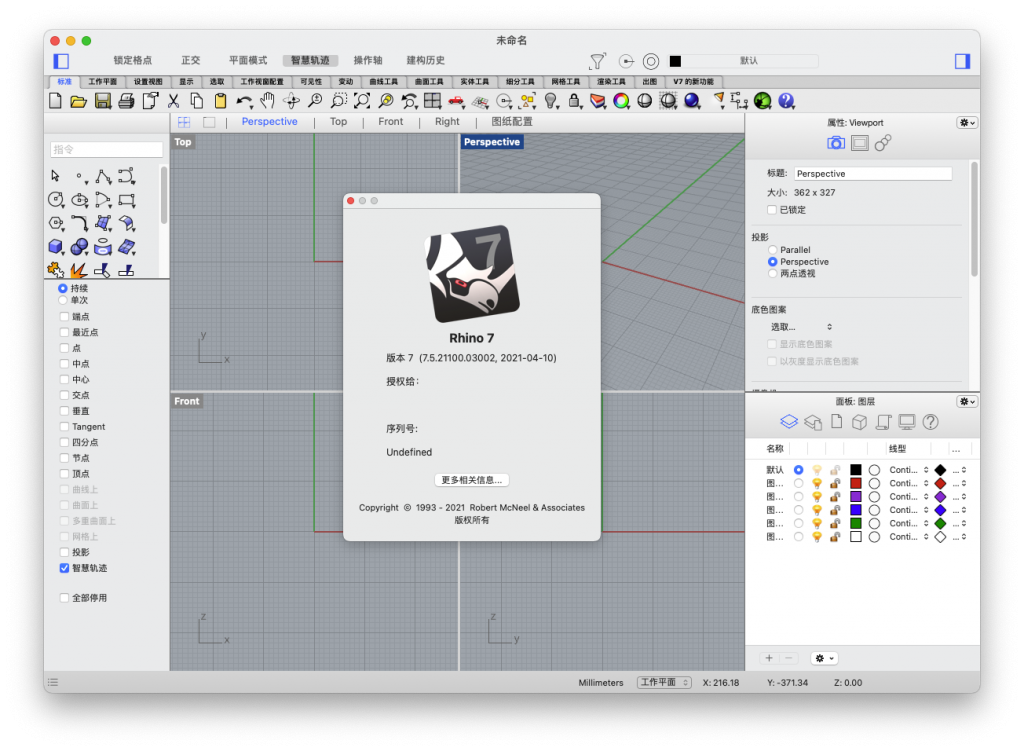Image resolution: width=1024 pixels, height=751 pixels.
Task: Open linetype dropdown for 默认 layer
Action: (908, 470)
